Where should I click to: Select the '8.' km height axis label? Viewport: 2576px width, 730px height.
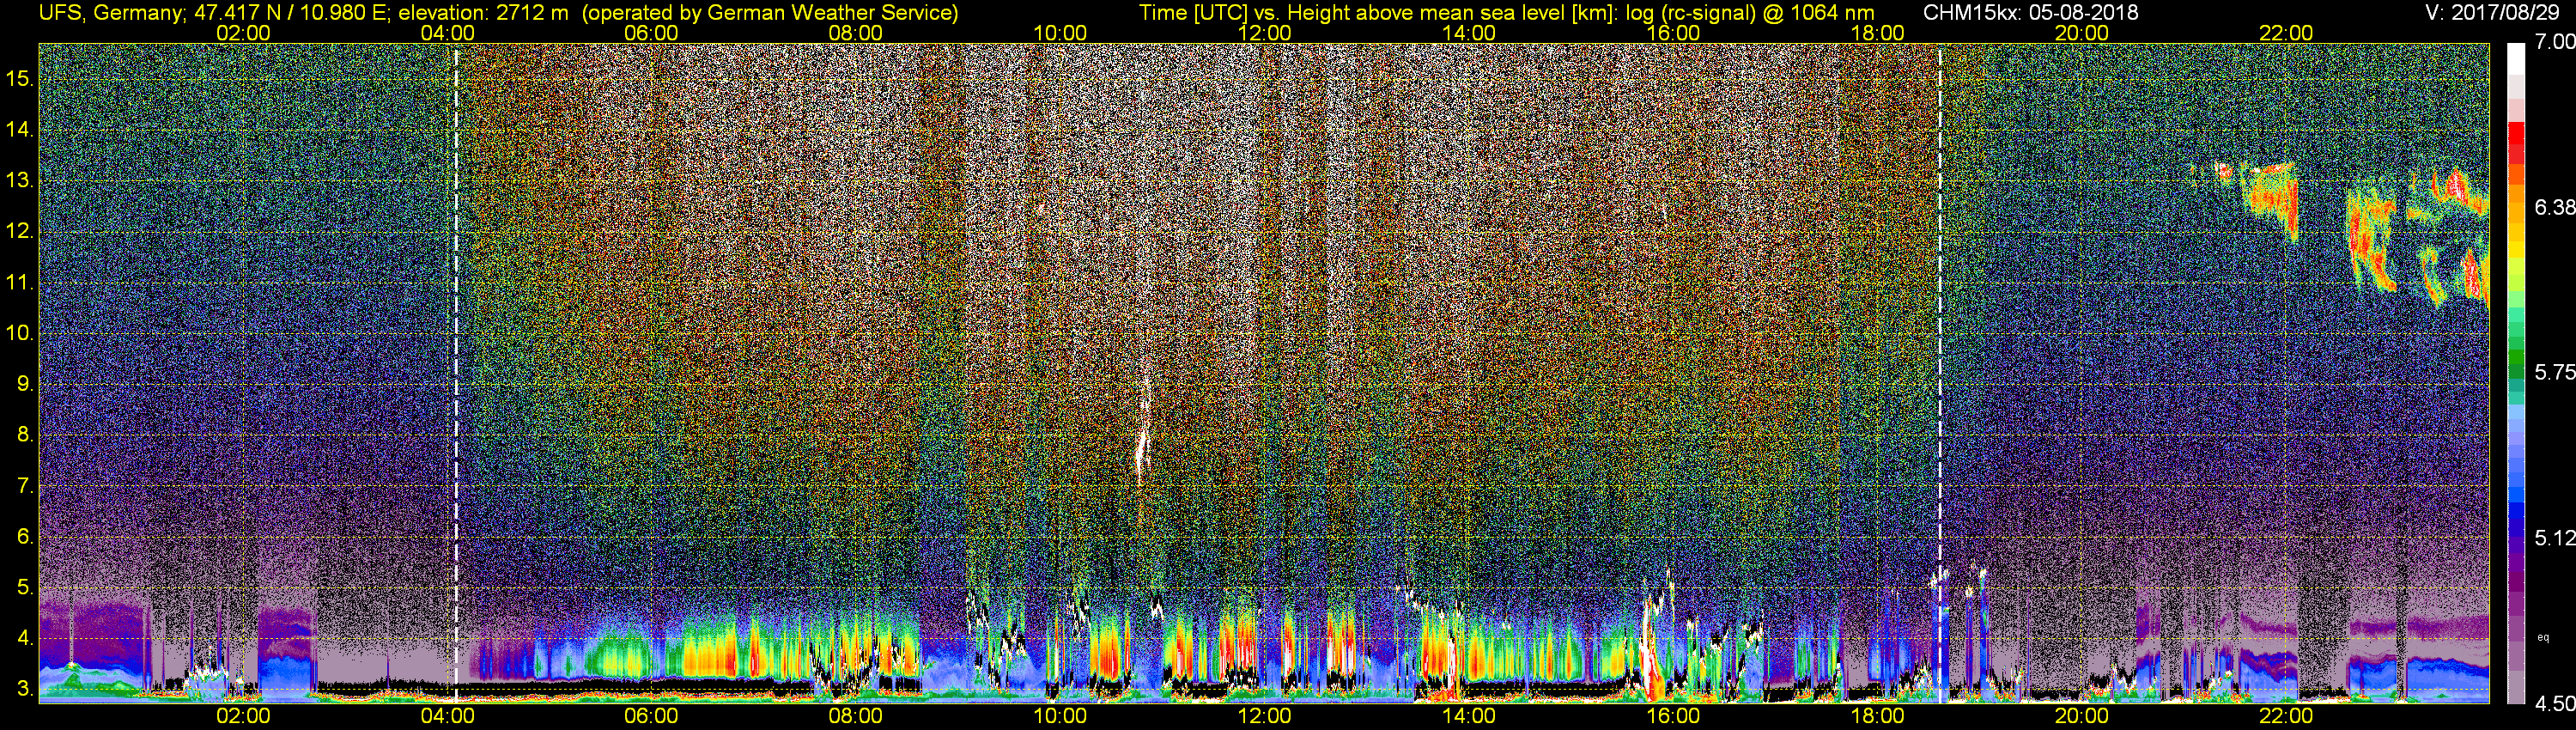tap(26, 435)
